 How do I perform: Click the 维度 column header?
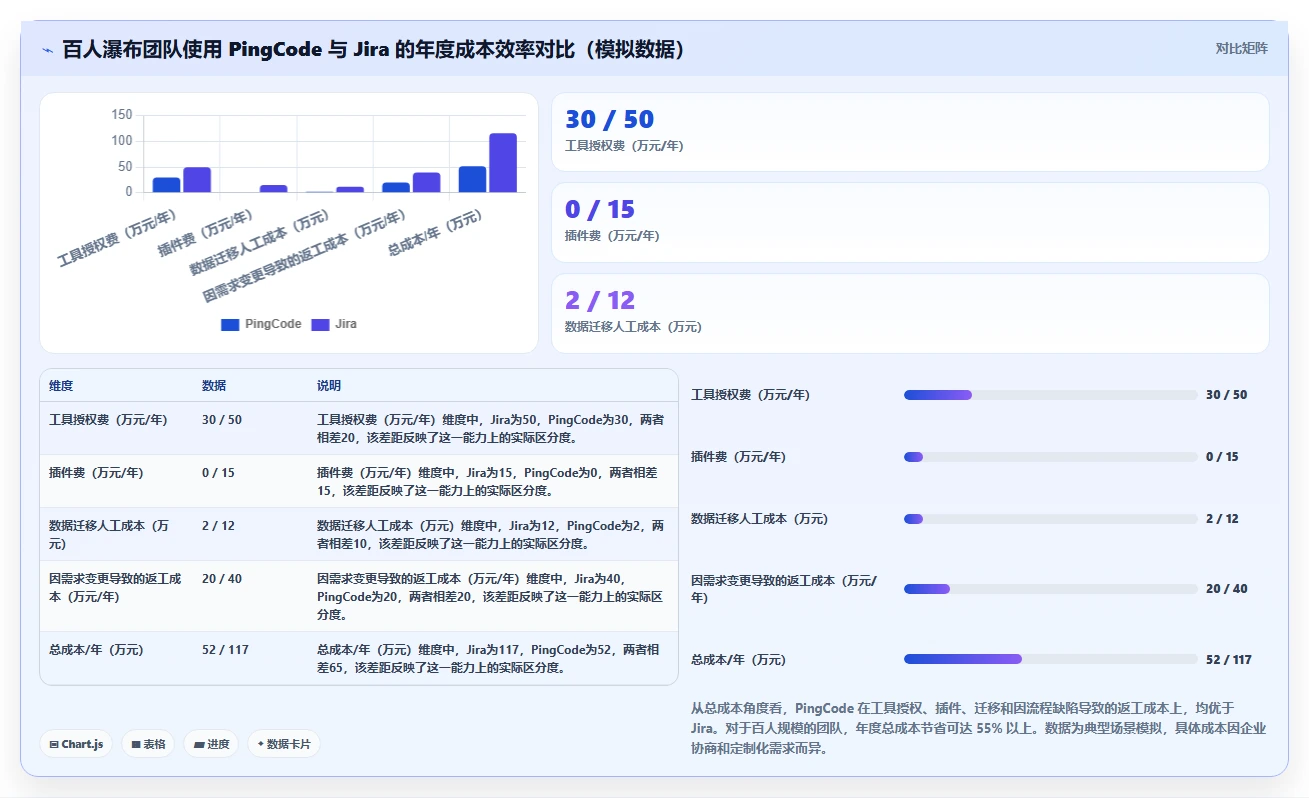(x=61, y=386)
